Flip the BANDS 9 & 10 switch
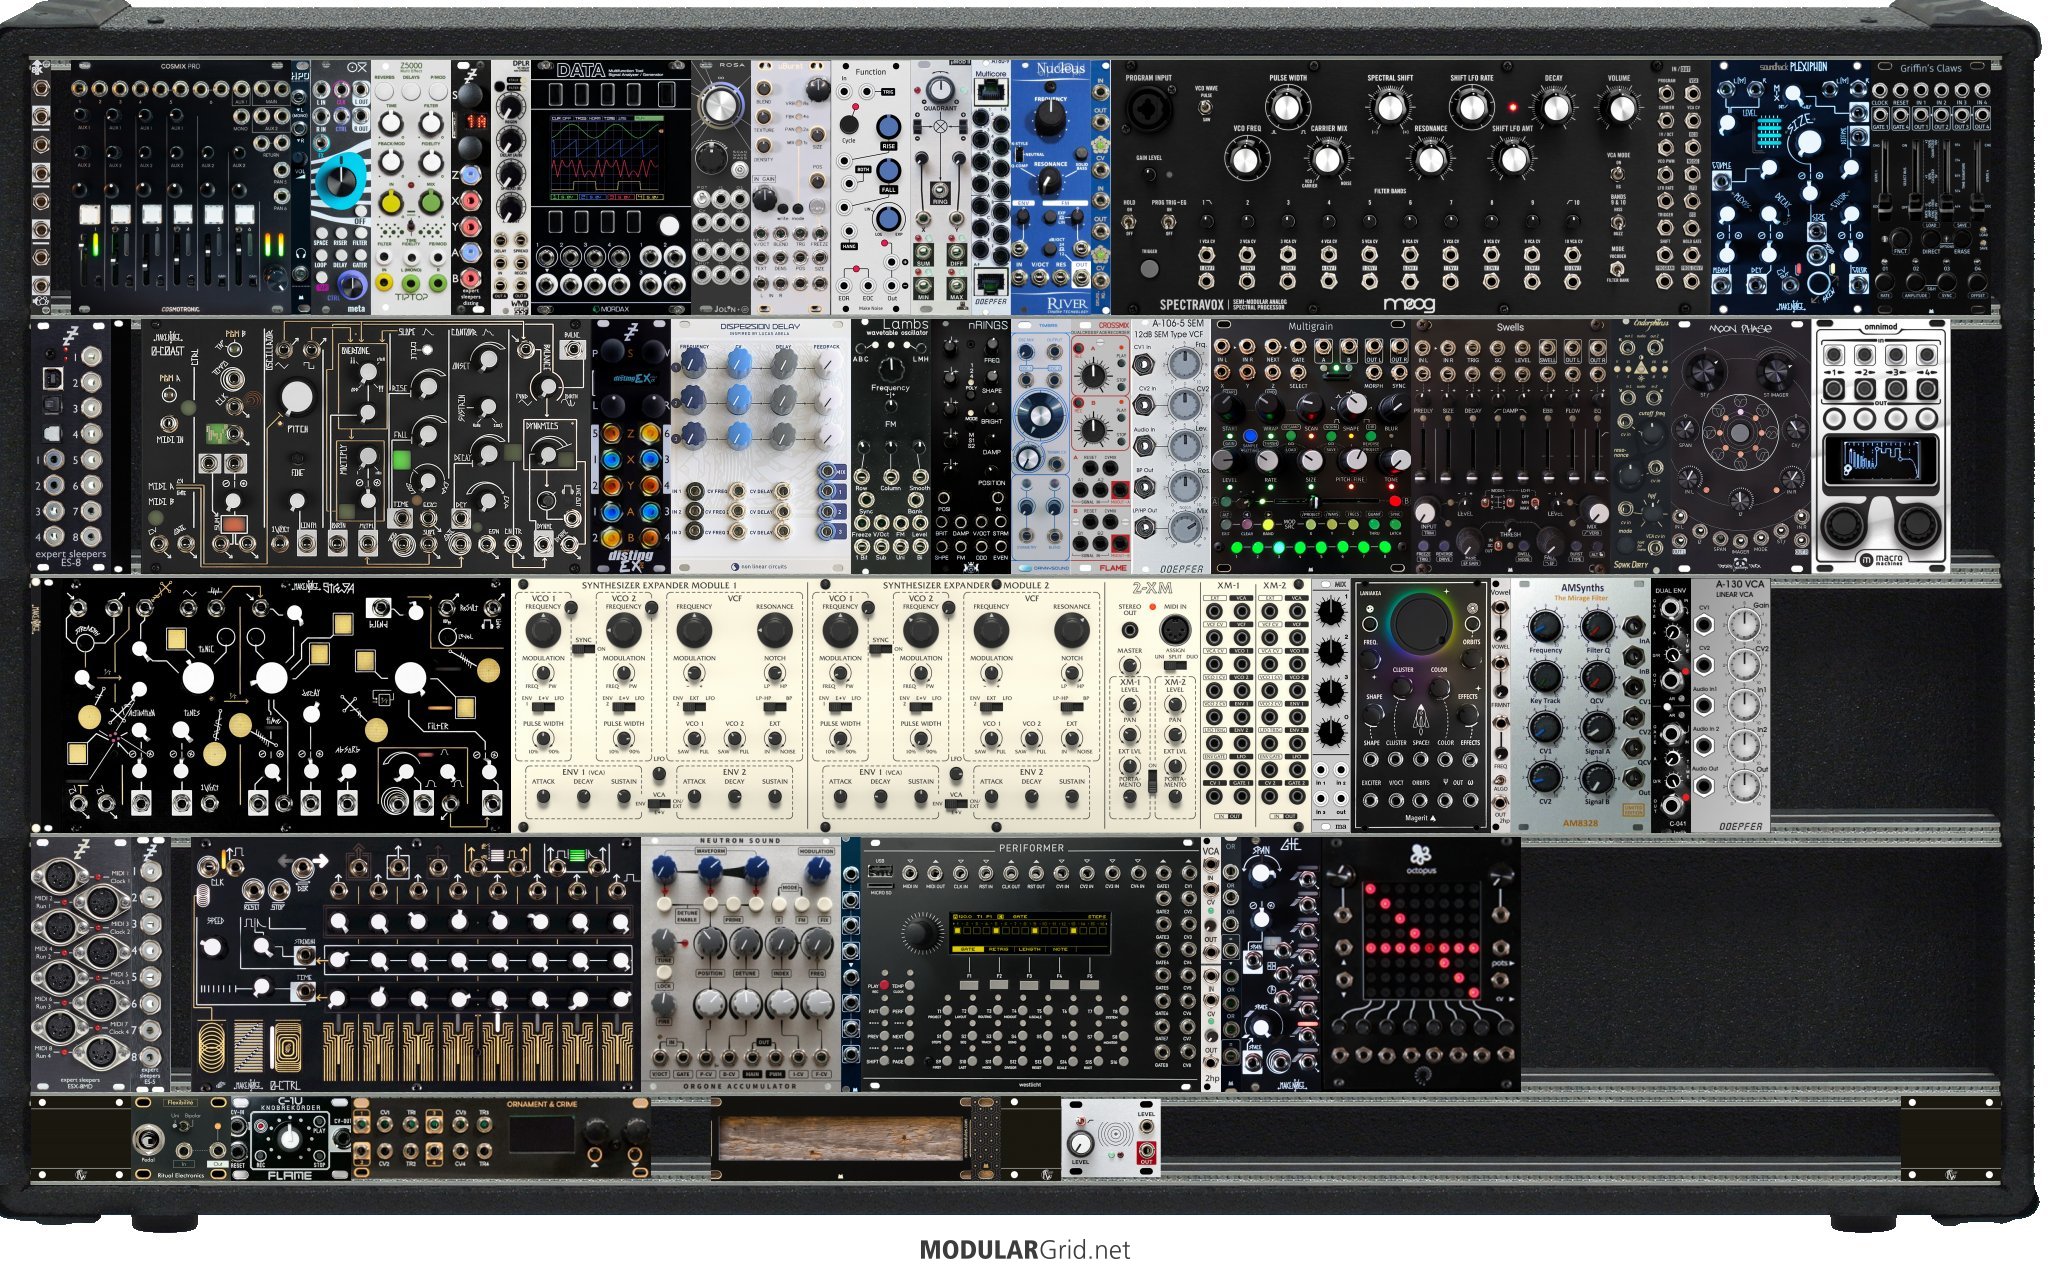Viewport: 2052px width, 1271px height. [1618, 222]
